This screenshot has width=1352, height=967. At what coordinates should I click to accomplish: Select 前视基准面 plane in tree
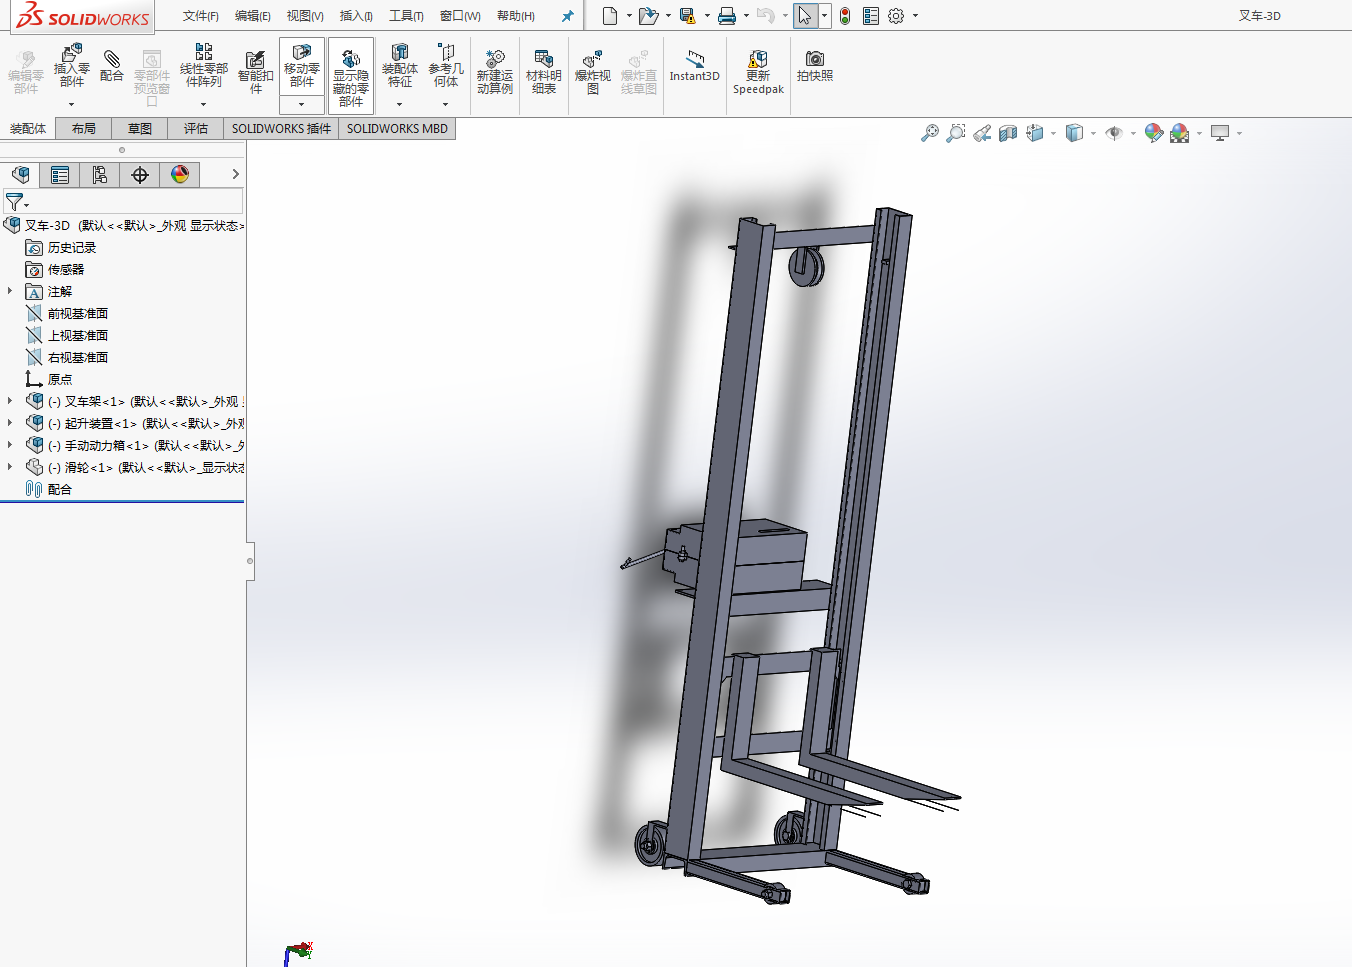pyautogui.click(x=78, y=313)
